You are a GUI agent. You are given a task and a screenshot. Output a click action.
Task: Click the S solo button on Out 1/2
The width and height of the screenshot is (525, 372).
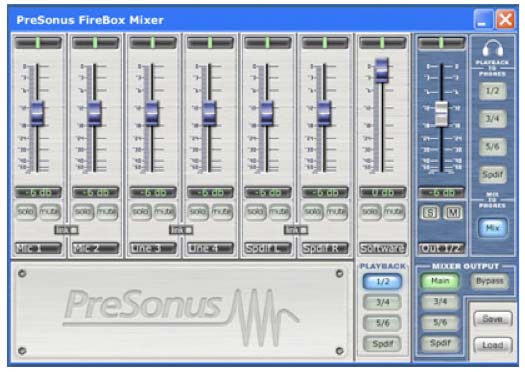pos(430,213)
